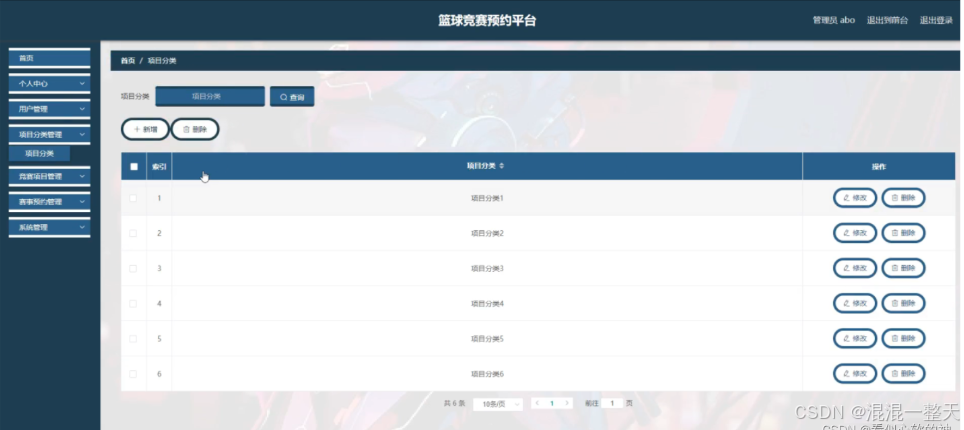
Task: Check the checkbox for row 5
Action: click(x=133, y=338)
